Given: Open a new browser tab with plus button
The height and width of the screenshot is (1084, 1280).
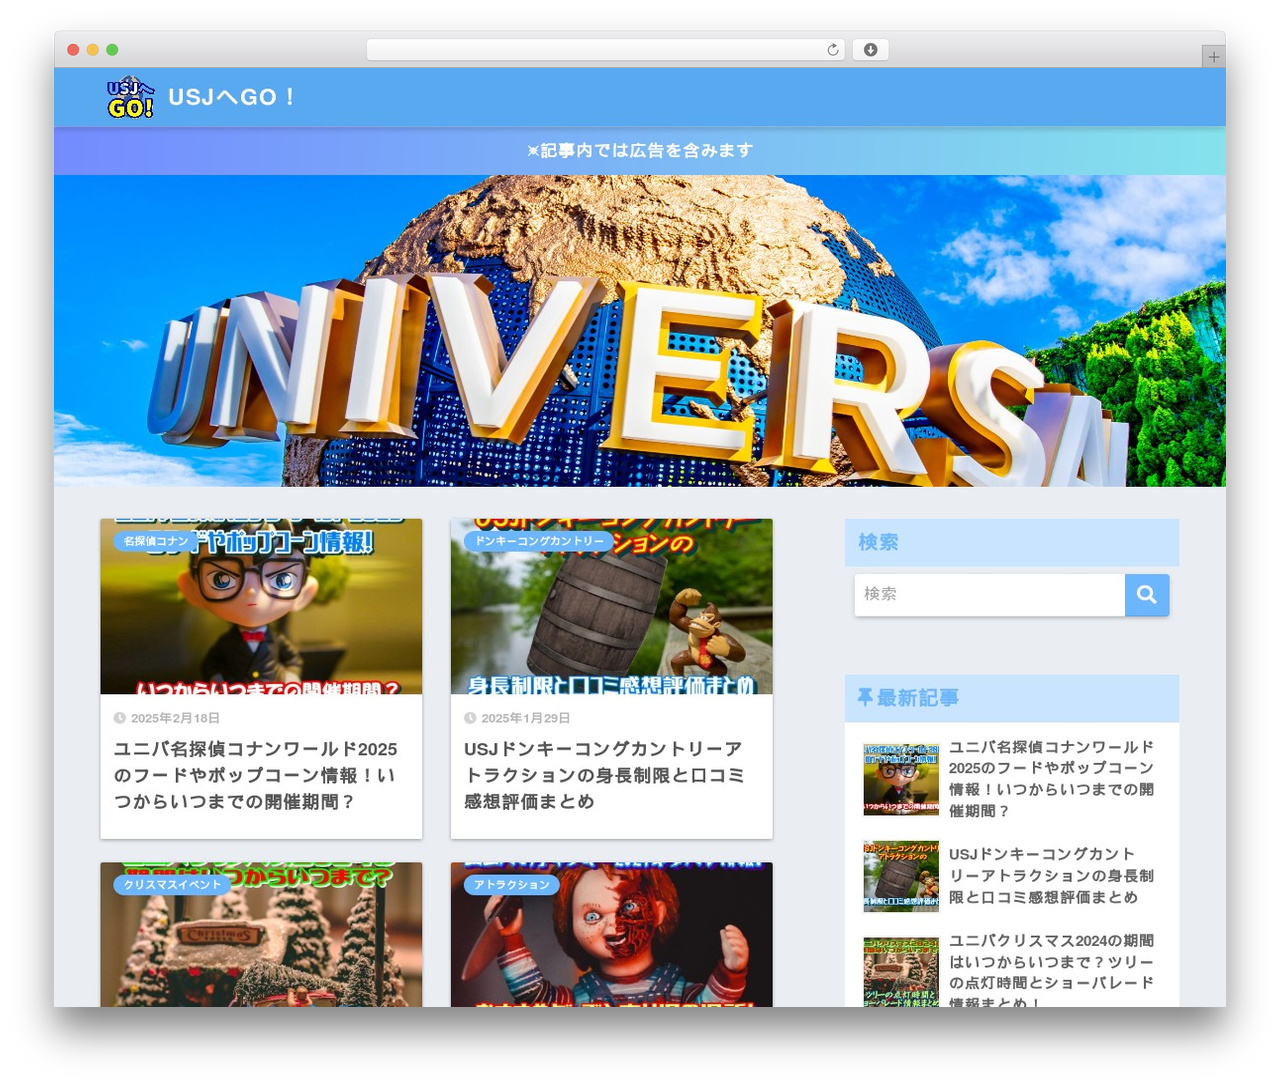Looking at the screenshot, I should [x=1213, y=57].
